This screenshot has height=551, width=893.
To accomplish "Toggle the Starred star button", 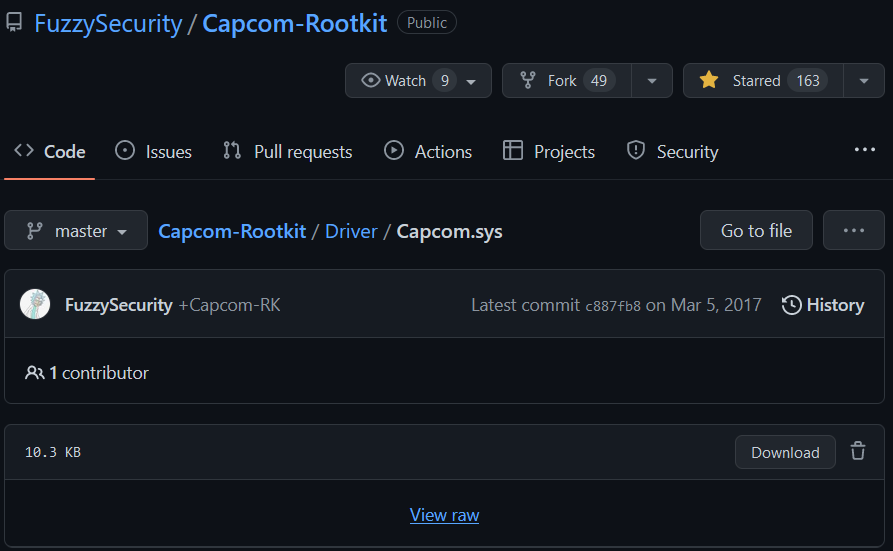I will coord(763,80).
